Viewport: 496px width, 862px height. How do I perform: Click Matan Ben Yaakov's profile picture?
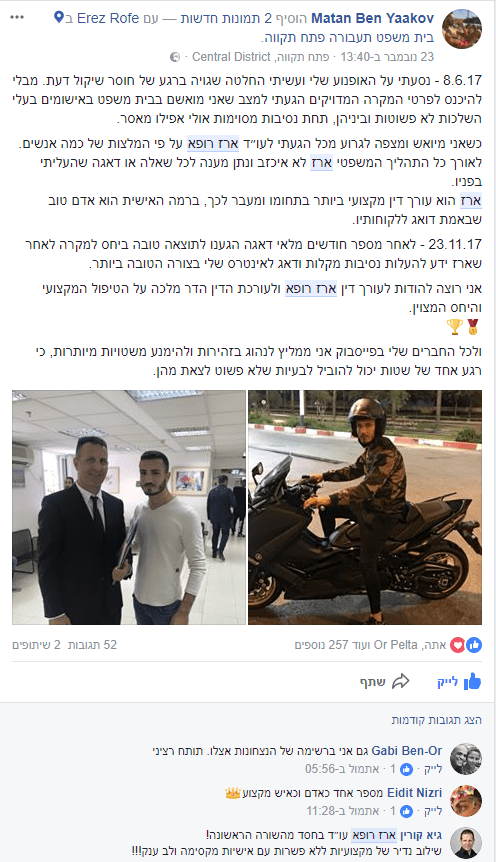pos(461,29)
